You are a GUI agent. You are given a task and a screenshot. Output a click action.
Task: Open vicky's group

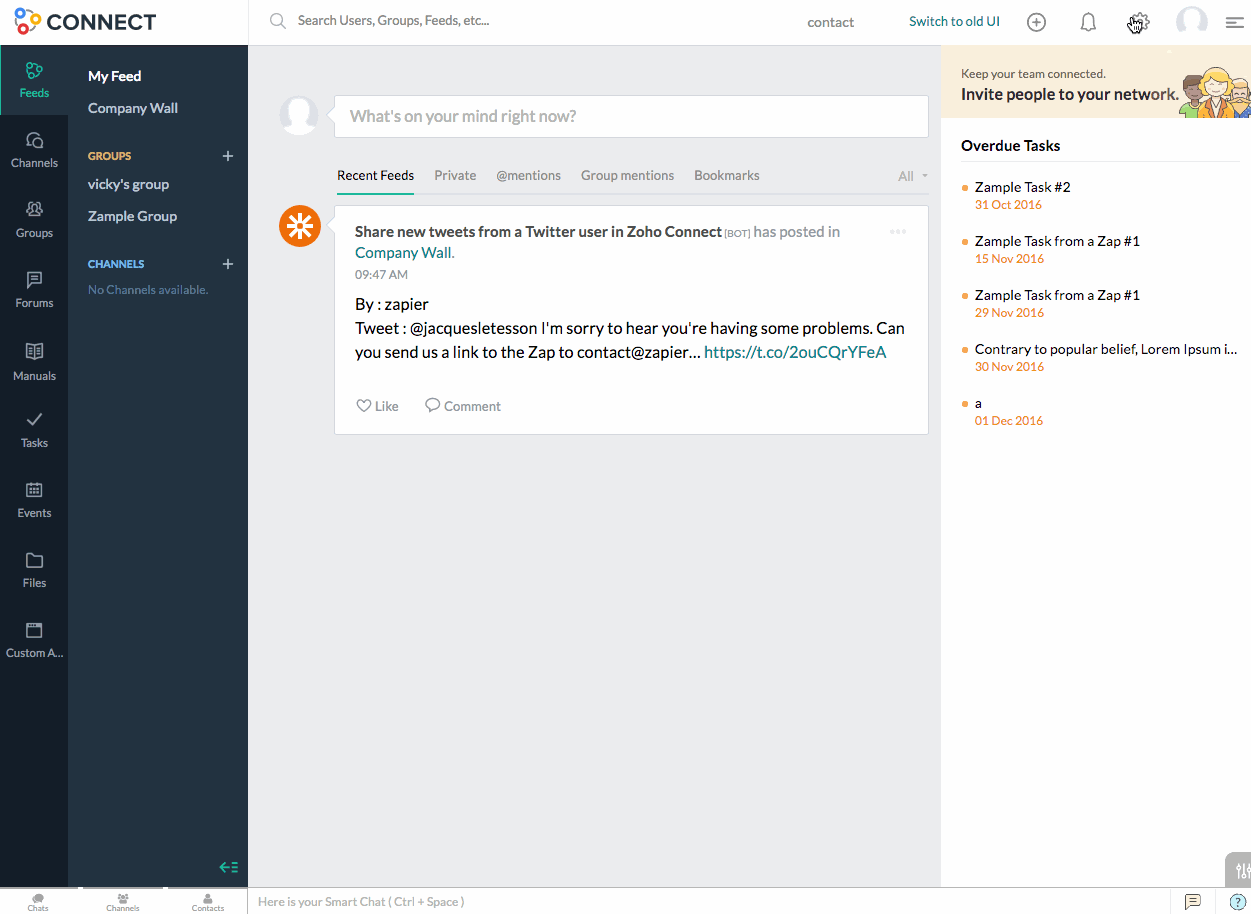129,184
